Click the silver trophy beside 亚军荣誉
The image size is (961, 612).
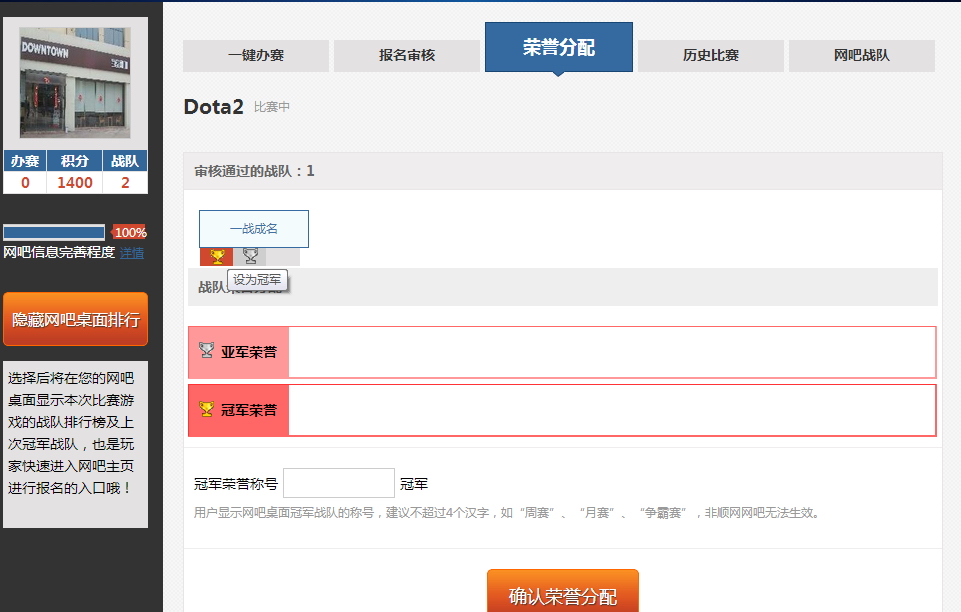click(x=206, y=351)
